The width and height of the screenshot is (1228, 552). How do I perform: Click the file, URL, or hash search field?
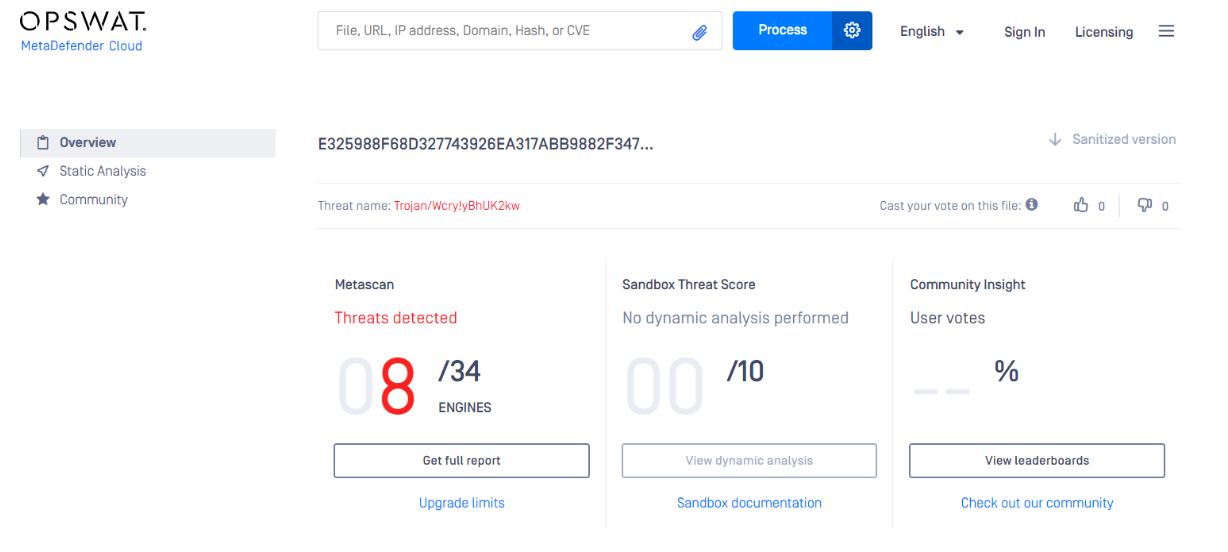(x=505, y=31)
